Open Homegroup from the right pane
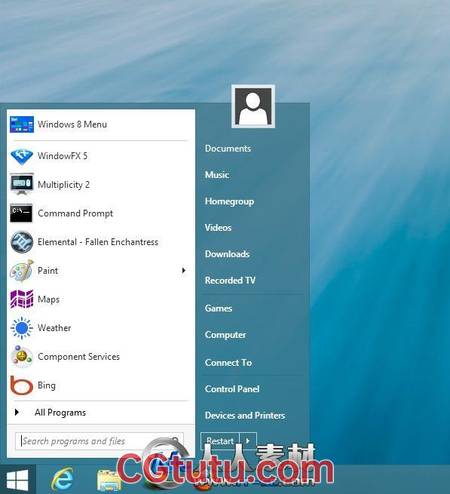Screen dimensions: 450x494 point(229,201)
